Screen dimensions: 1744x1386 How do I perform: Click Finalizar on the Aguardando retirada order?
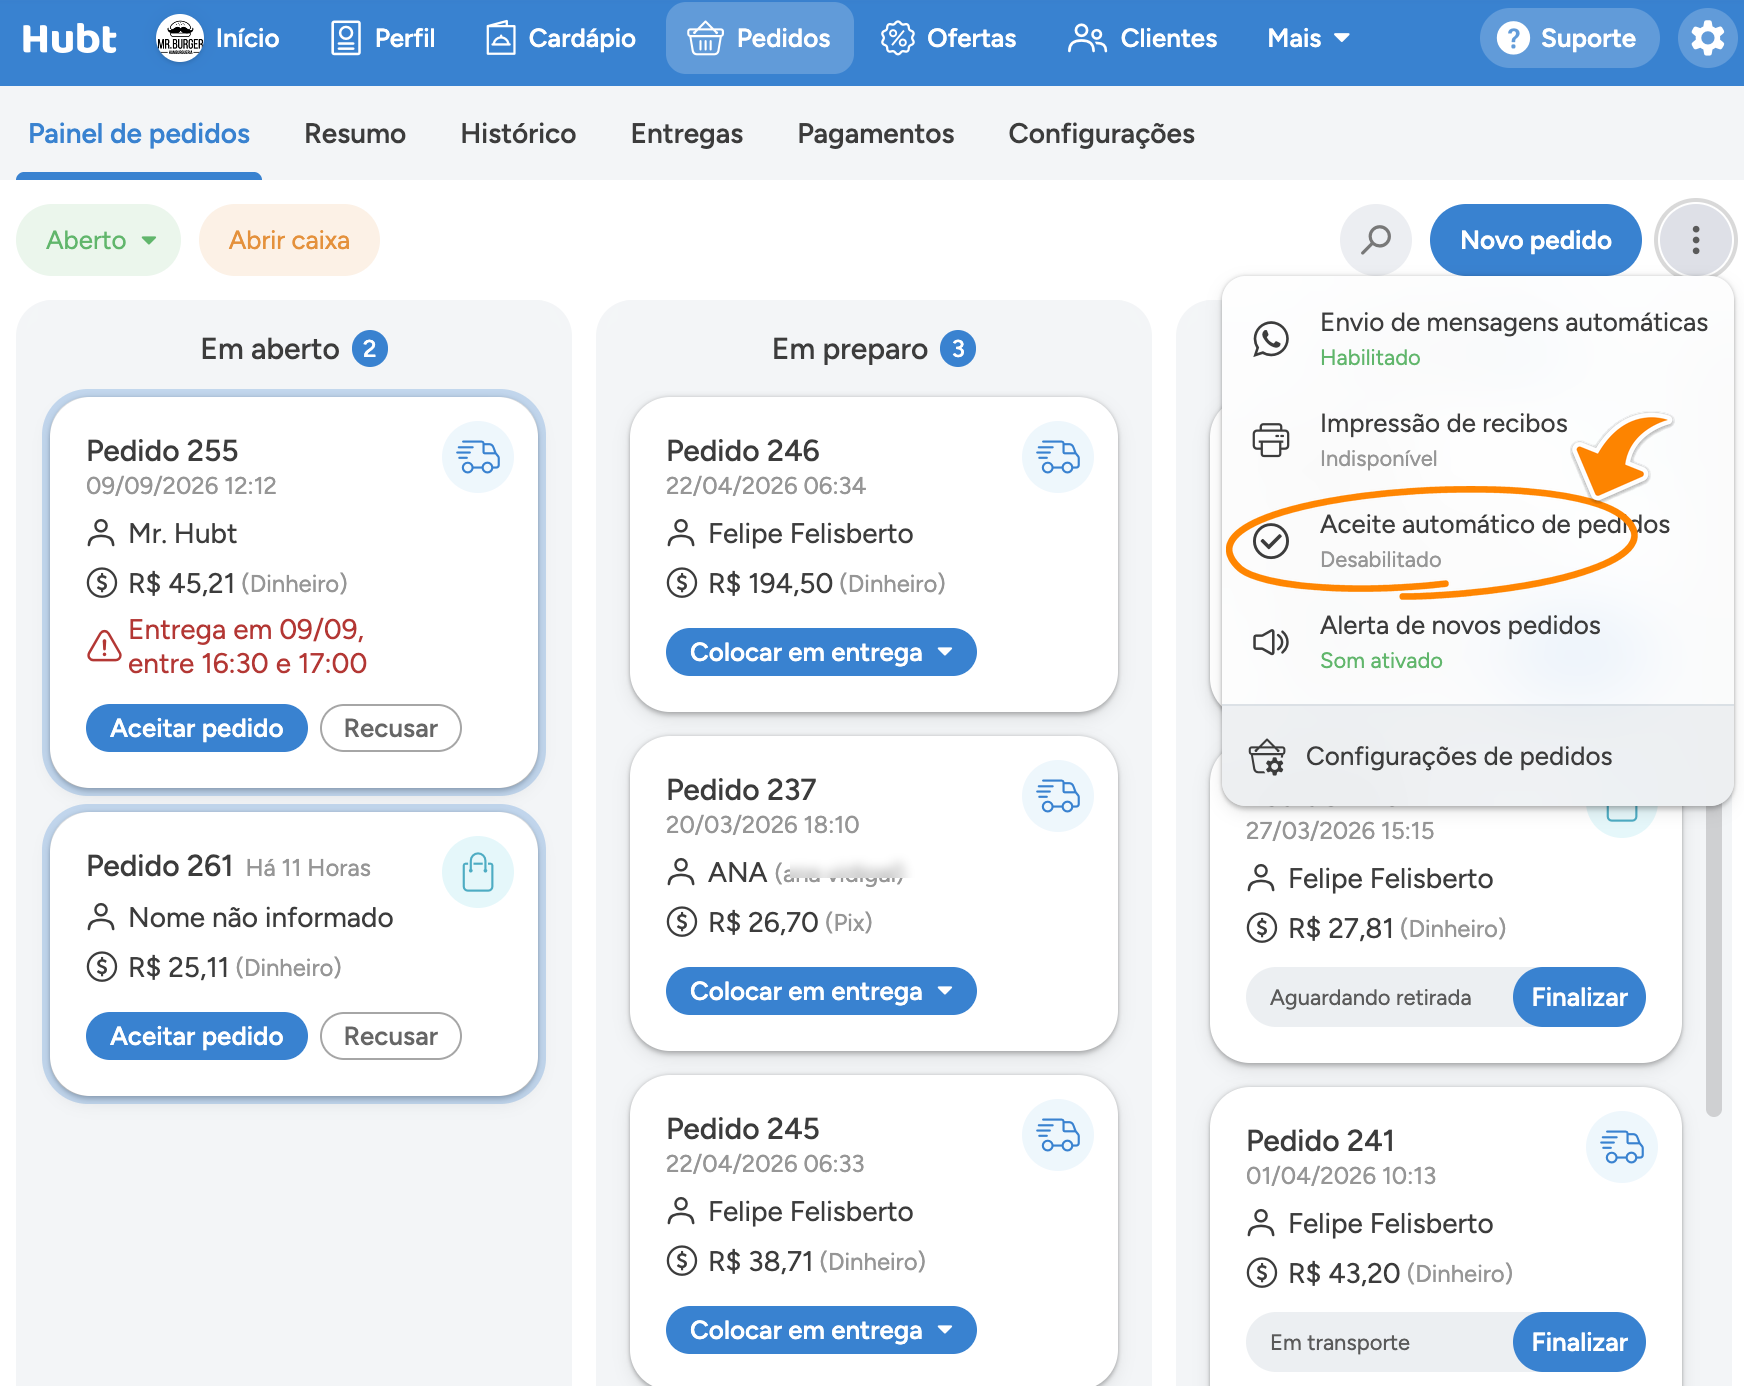click(1579, 997)
